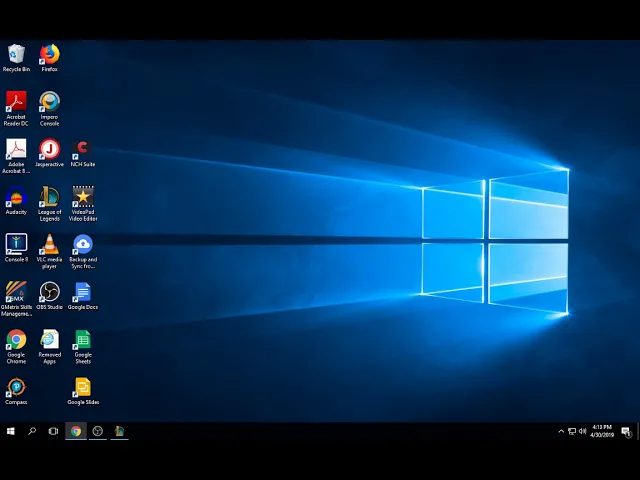Viewport: 640px width, 480px height.
Task: Switch to Chrome in the taskbar
Action: coord(76,431)
